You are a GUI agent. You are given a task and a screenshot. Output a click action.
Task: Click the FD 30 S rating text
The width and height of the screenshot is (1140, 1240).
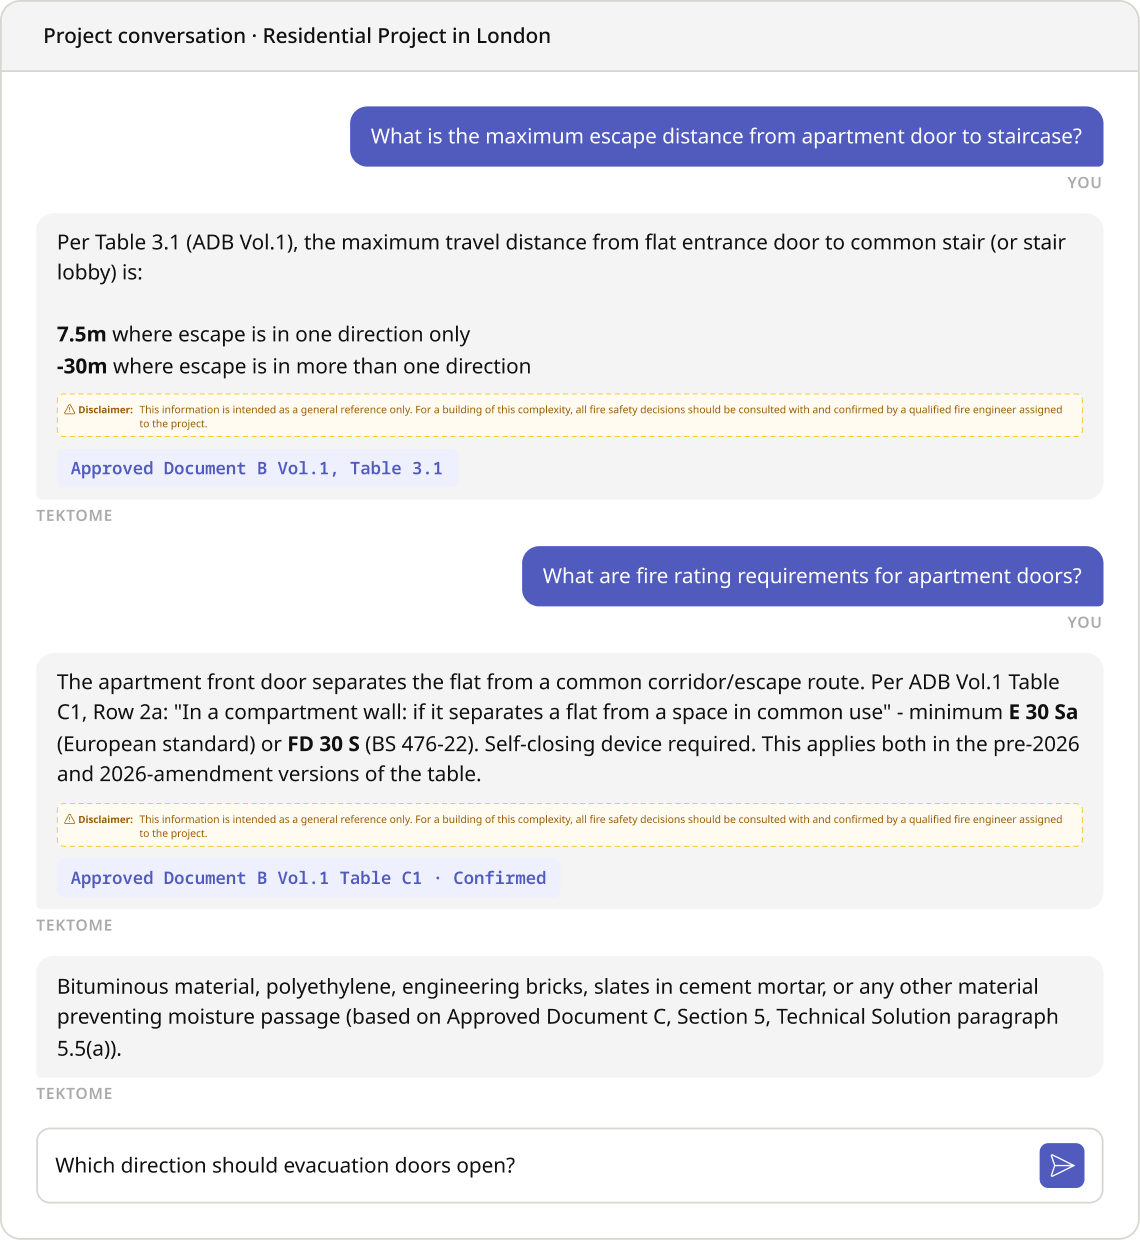point(323,744)
